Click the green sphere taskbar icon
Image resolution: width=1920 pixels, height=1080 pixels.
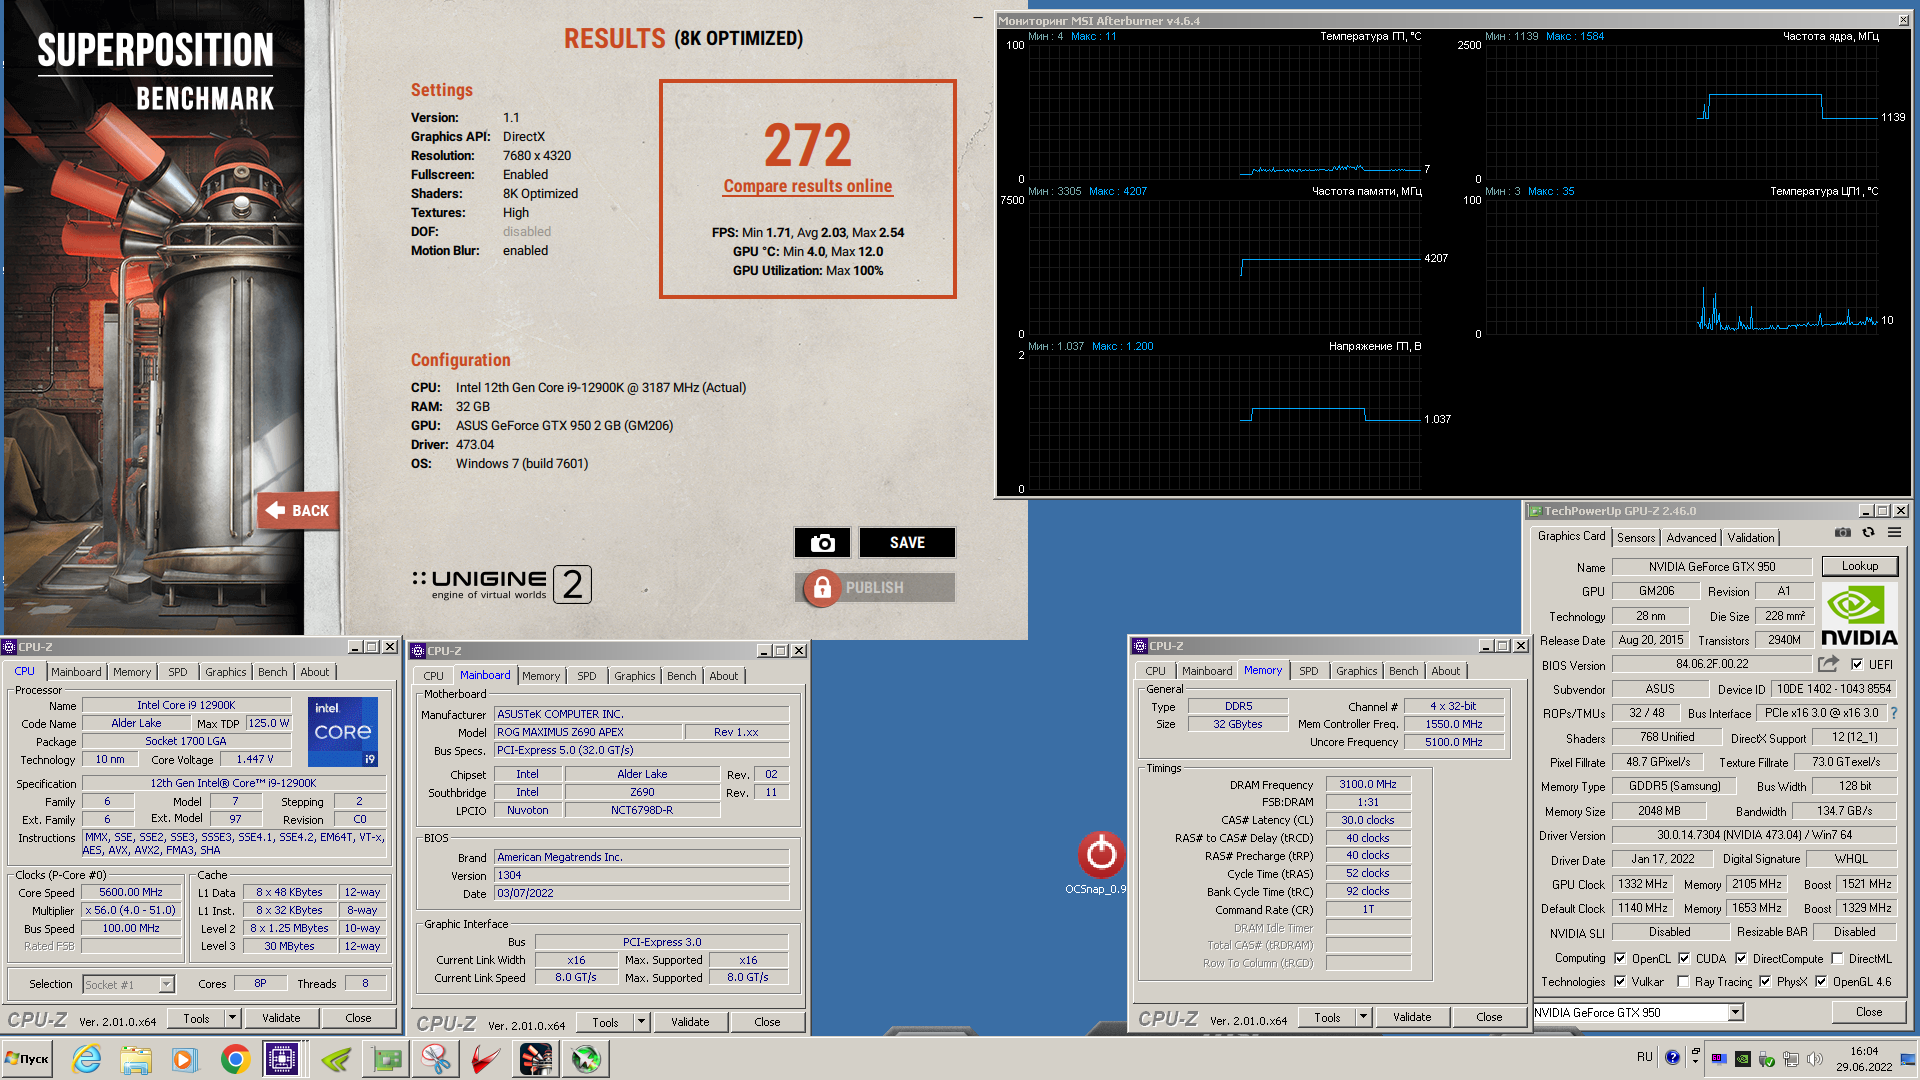pyautogui.click(x=586, y=1059)
